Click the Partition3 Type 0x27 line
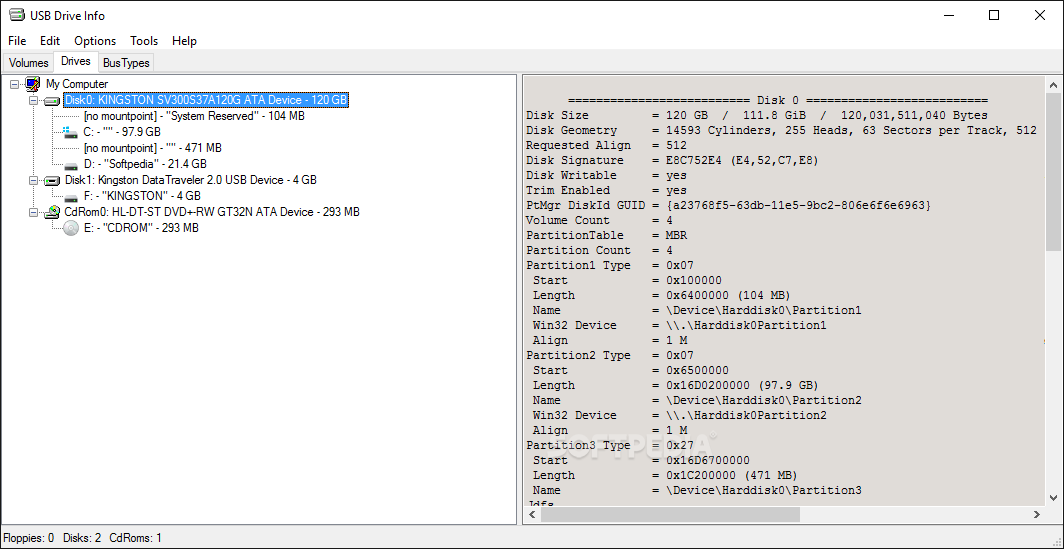The width and height of the screenshot is (1064, 549). point(609,445)
